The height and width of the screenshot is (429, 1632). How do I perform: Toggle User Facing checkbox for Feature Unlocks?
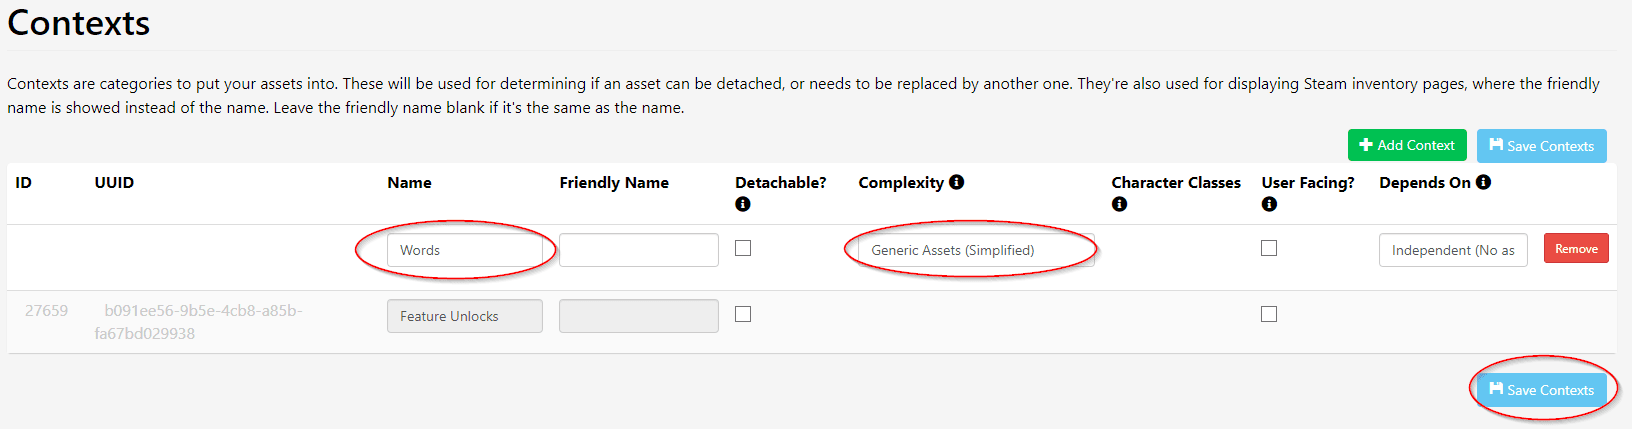pyautogui.click(x=1269, y=314)
